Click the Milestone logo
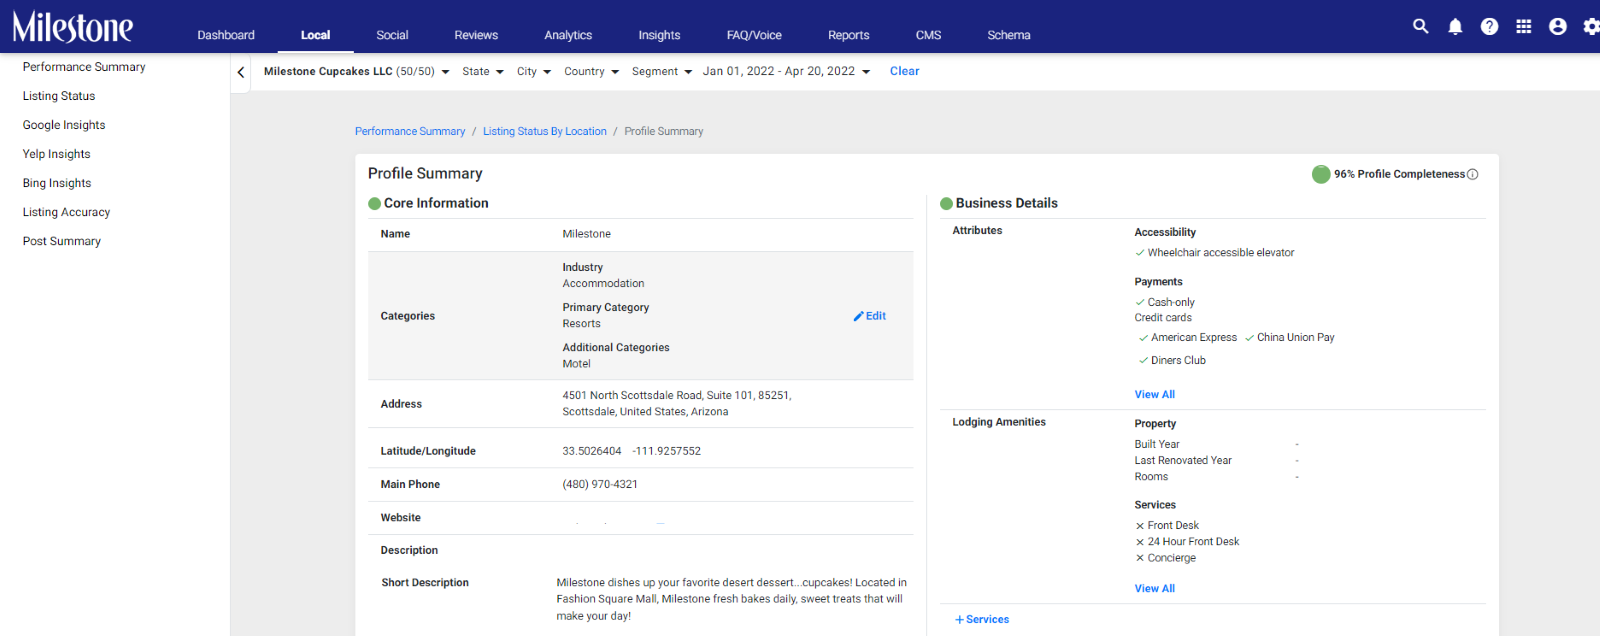 coord(72,27)
